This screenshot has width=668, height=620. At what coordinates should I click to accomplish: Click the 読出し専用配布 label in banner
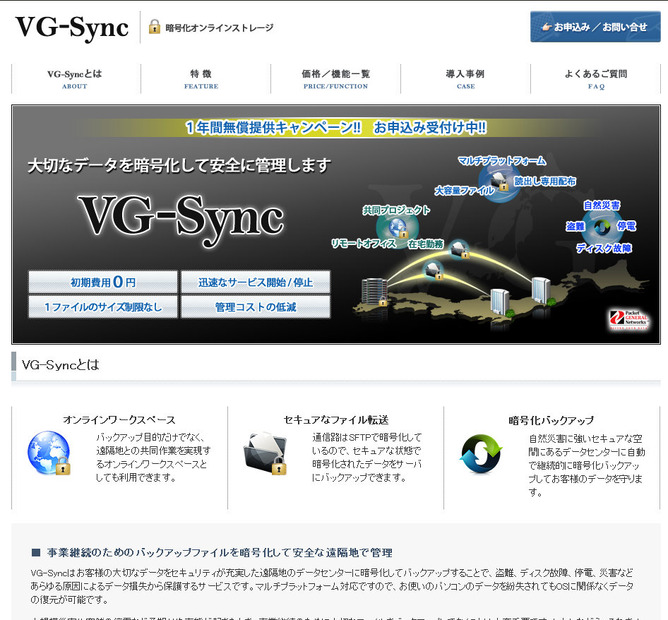(545, 182)
